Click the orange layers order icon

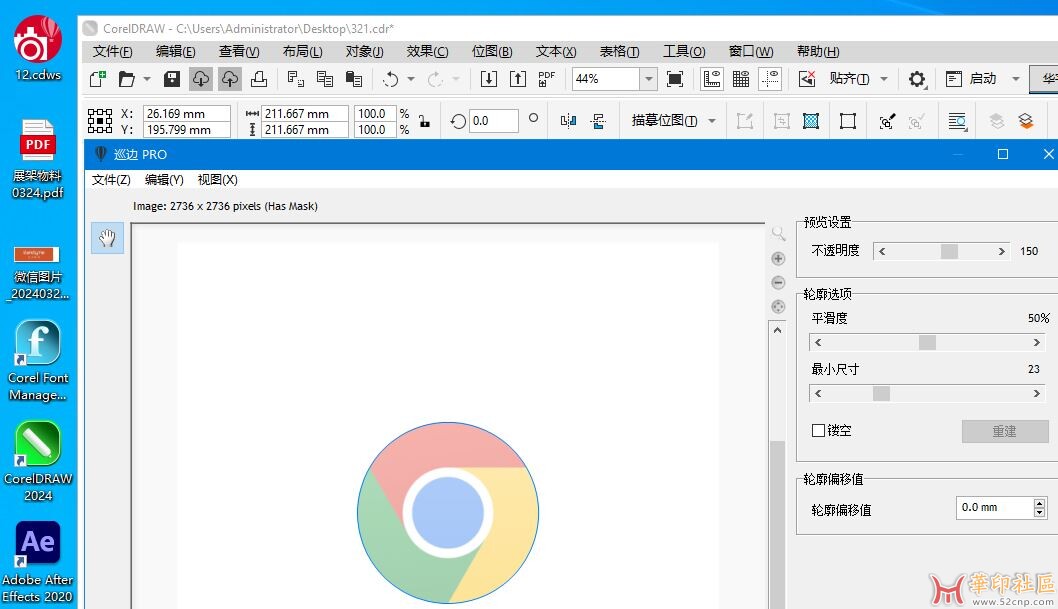[x=1026, y=121]
